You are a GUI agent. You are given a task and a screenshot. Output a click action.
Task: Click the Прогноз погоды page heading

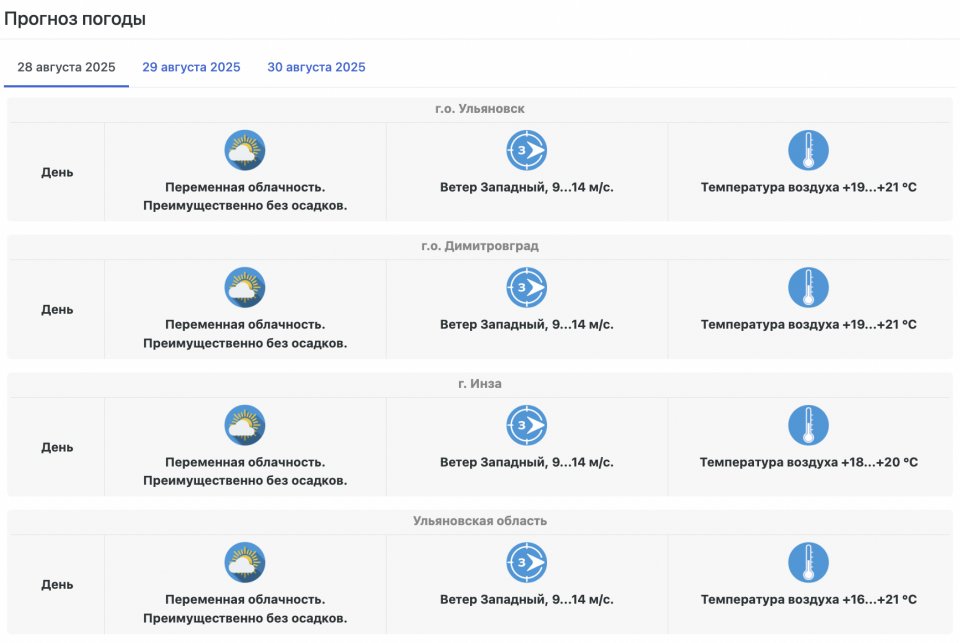(x=75, y=19)
